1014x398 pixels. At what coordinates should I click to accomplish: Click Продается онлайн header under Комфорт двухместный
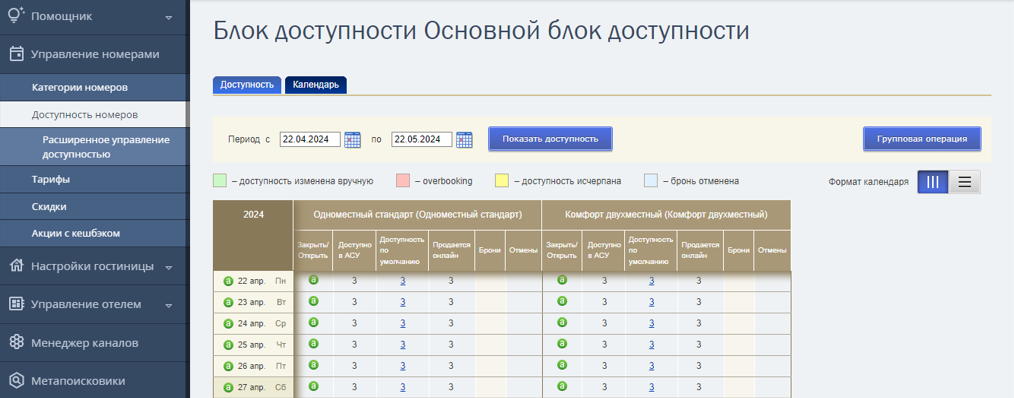click(x=699, y=250)
